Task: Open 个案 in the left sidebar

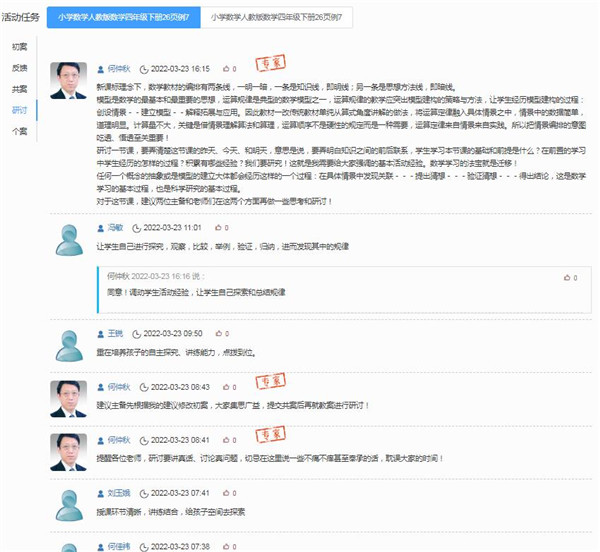Action: (20, 131)
